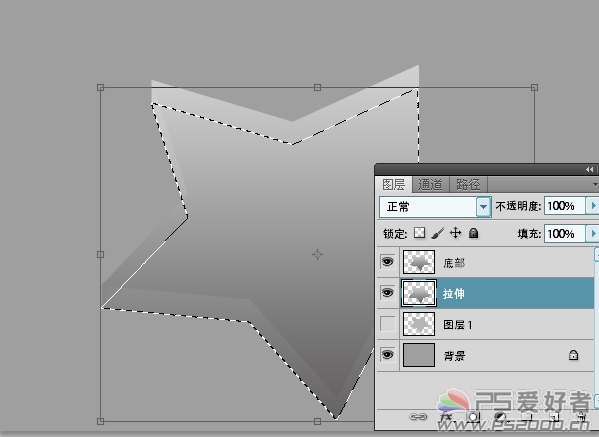Hide the 底部 layer
The height and width of the screenshot is (437, 599).
[x=388, y=262]
